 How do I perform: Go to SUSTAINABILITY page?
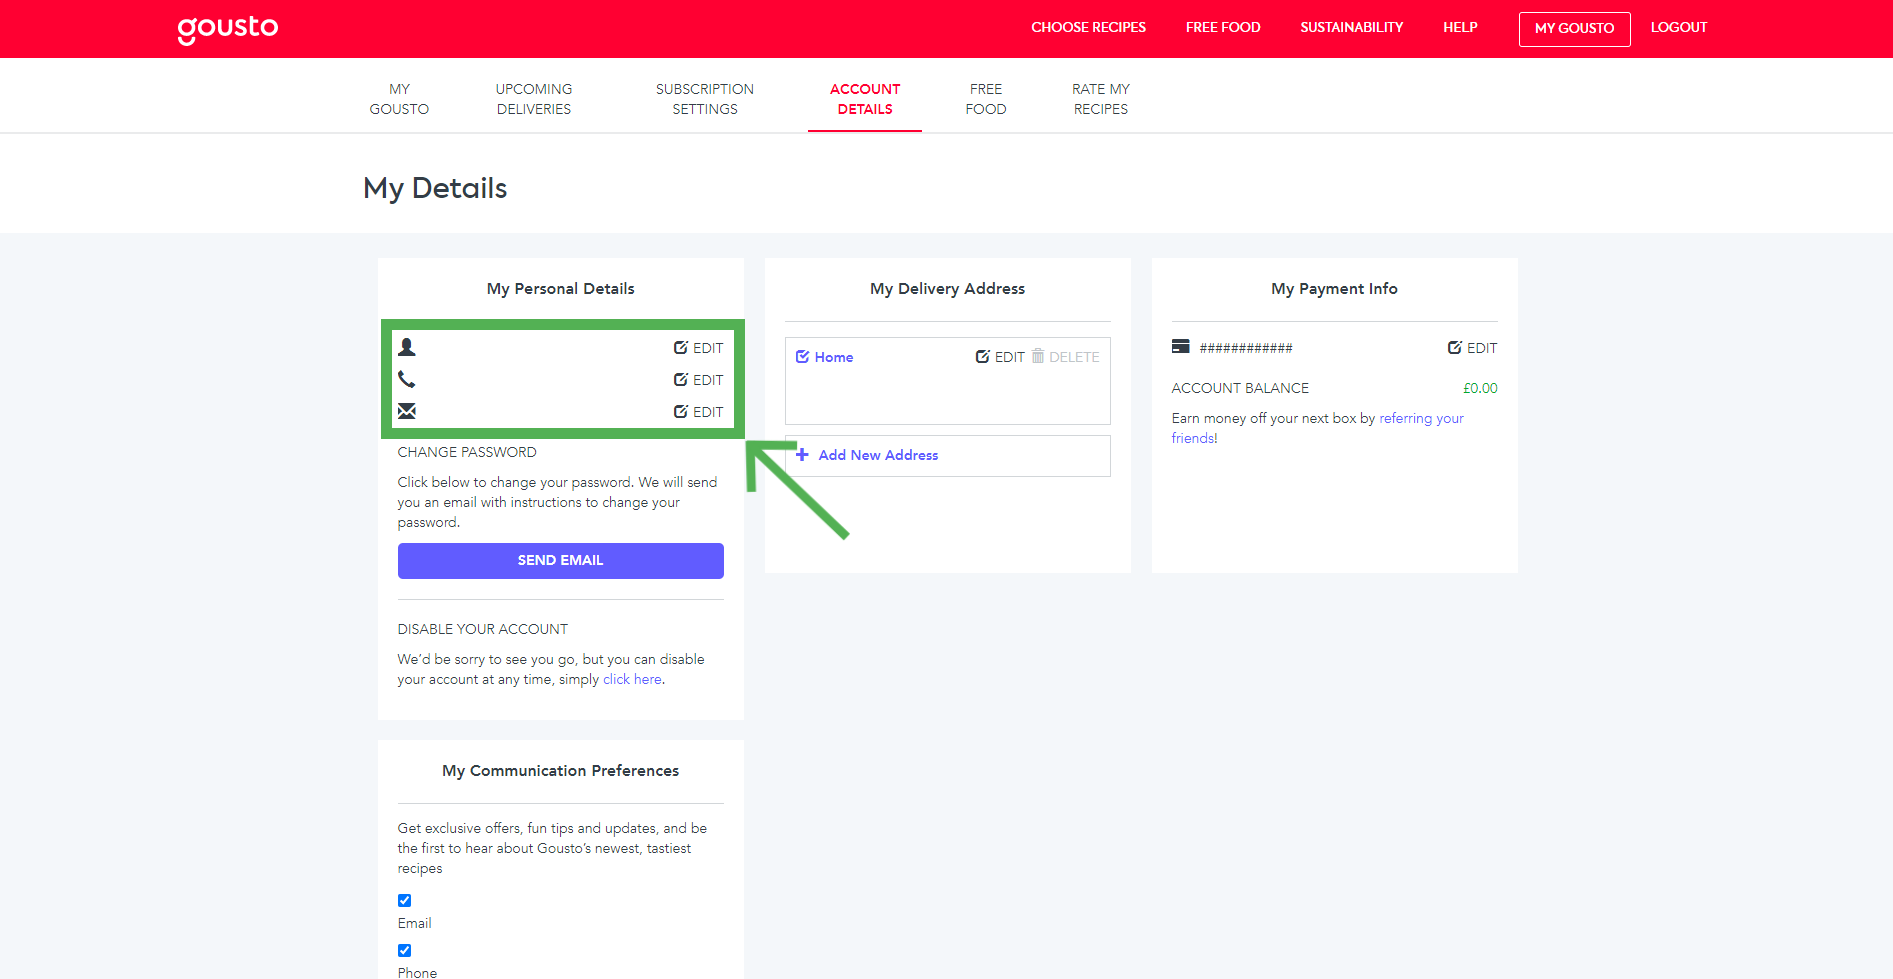pyautogui.click(x=1352, y=27)
